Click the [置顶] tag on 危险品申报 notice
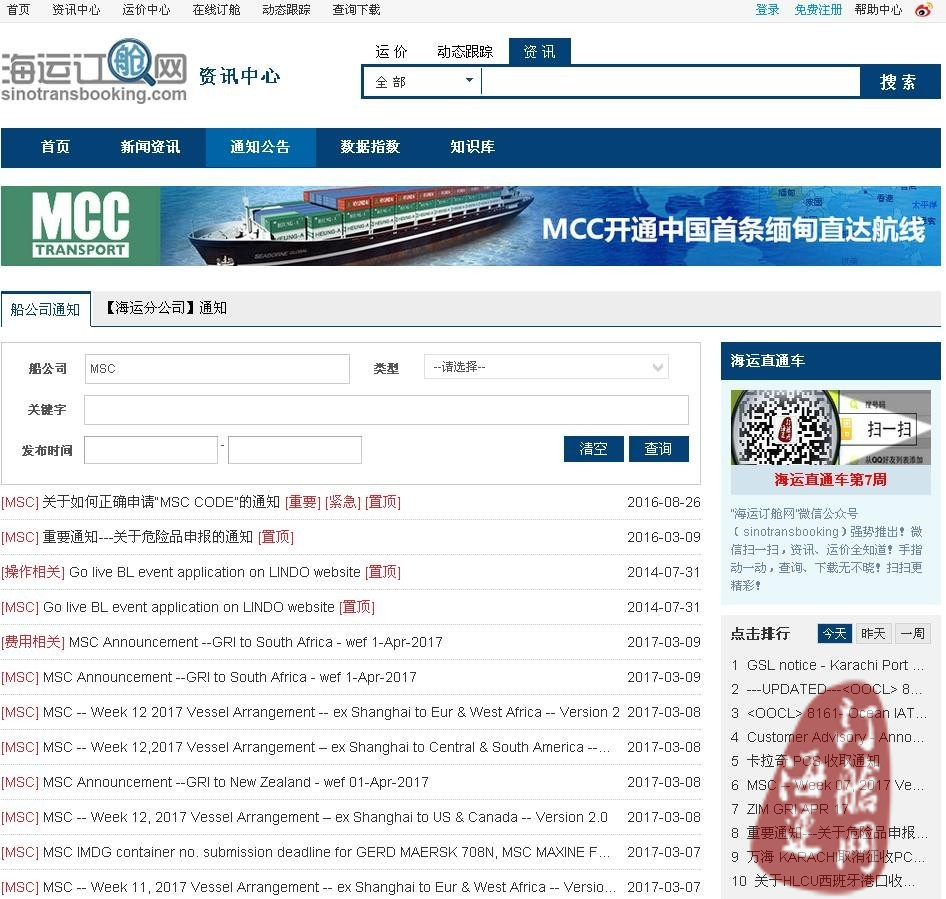The width and height of the screenshot is (946, 899). [x=276, y=537]
